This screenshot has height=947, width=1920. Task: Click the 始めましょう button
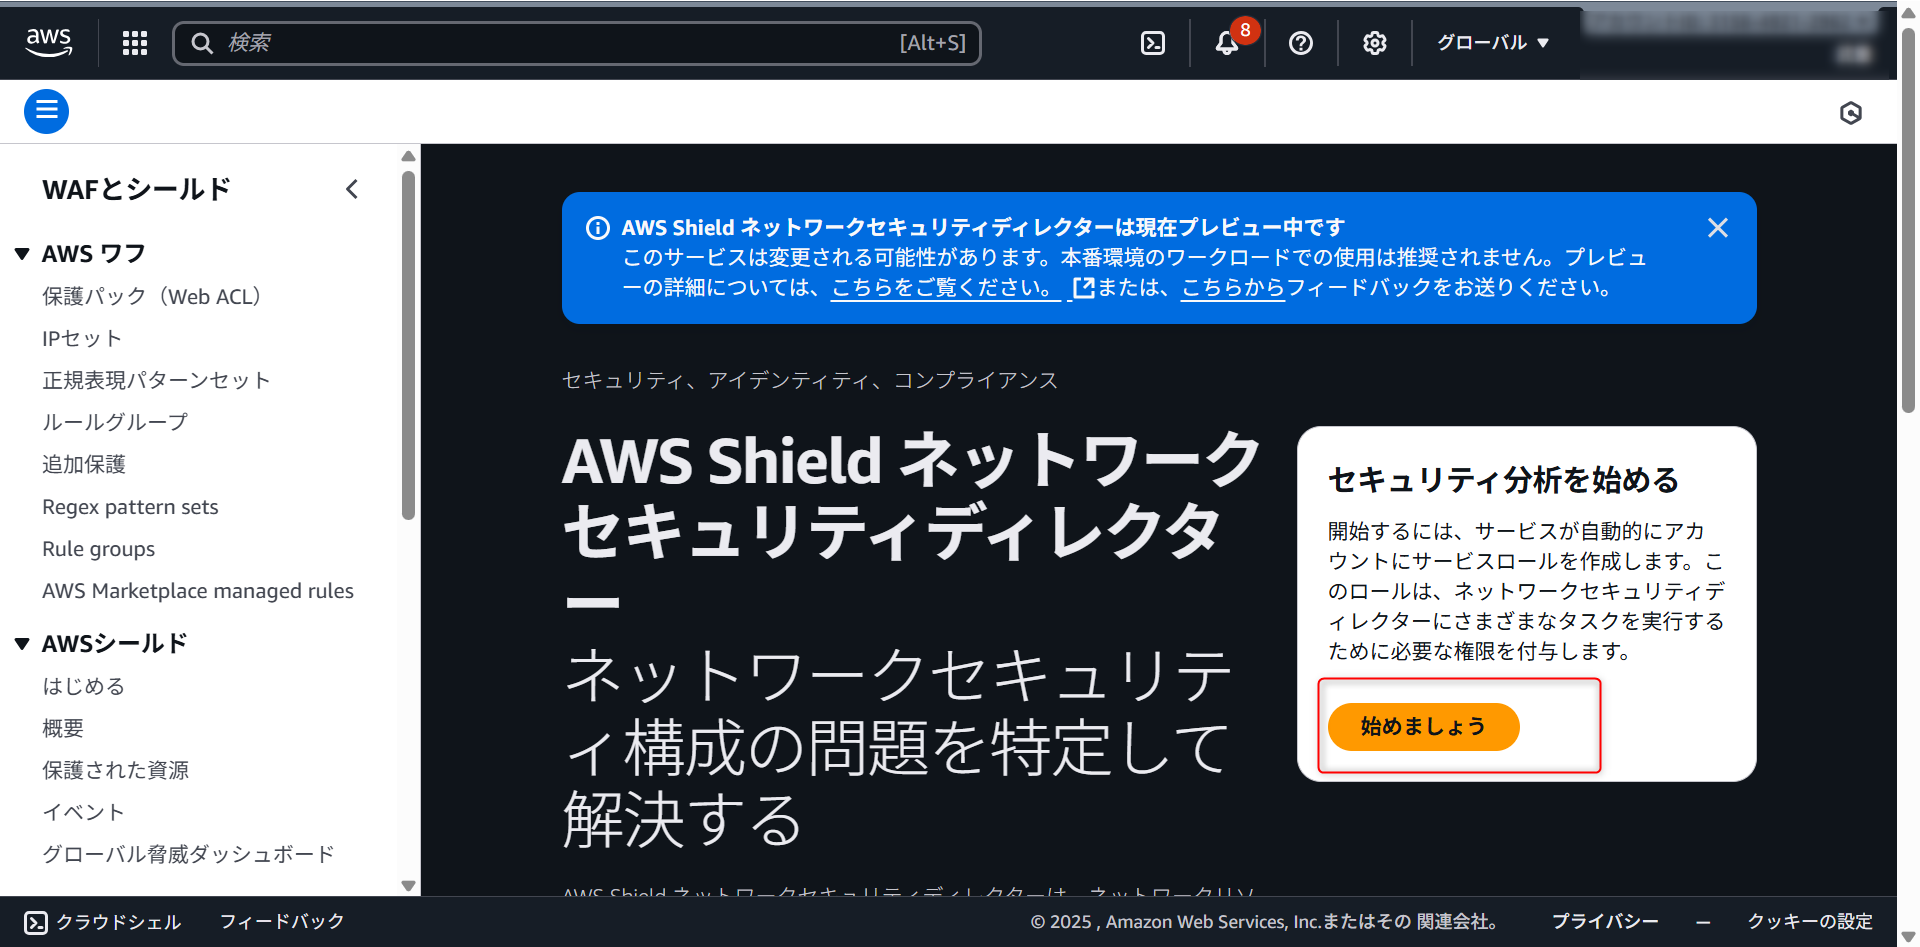[1423, 727]
